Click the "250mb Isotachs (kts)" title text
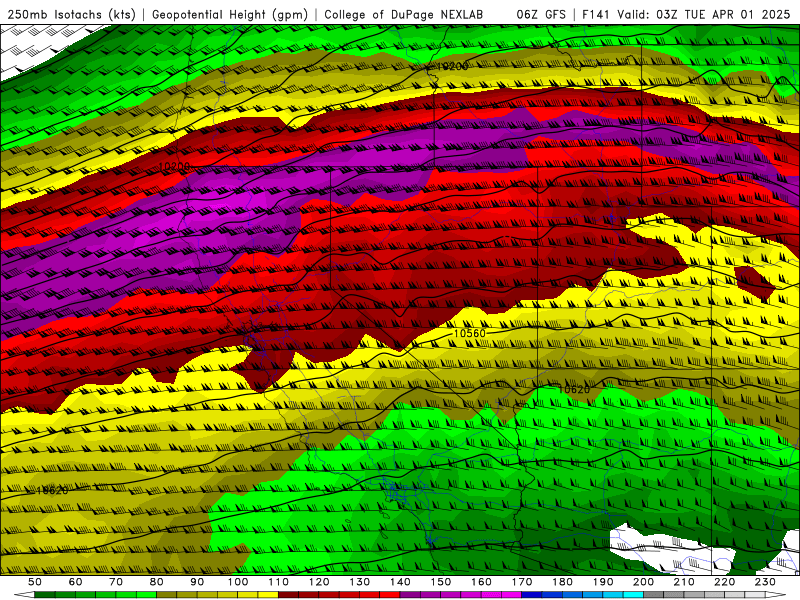800x600 pixels. click(x=71, y=15)
